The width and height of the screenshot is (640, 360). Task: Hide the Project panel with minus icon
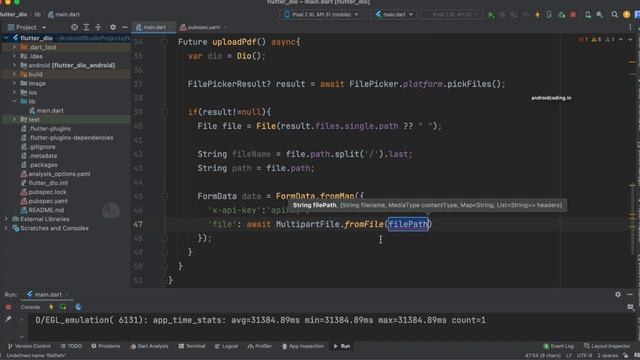[x=124, y=27]
